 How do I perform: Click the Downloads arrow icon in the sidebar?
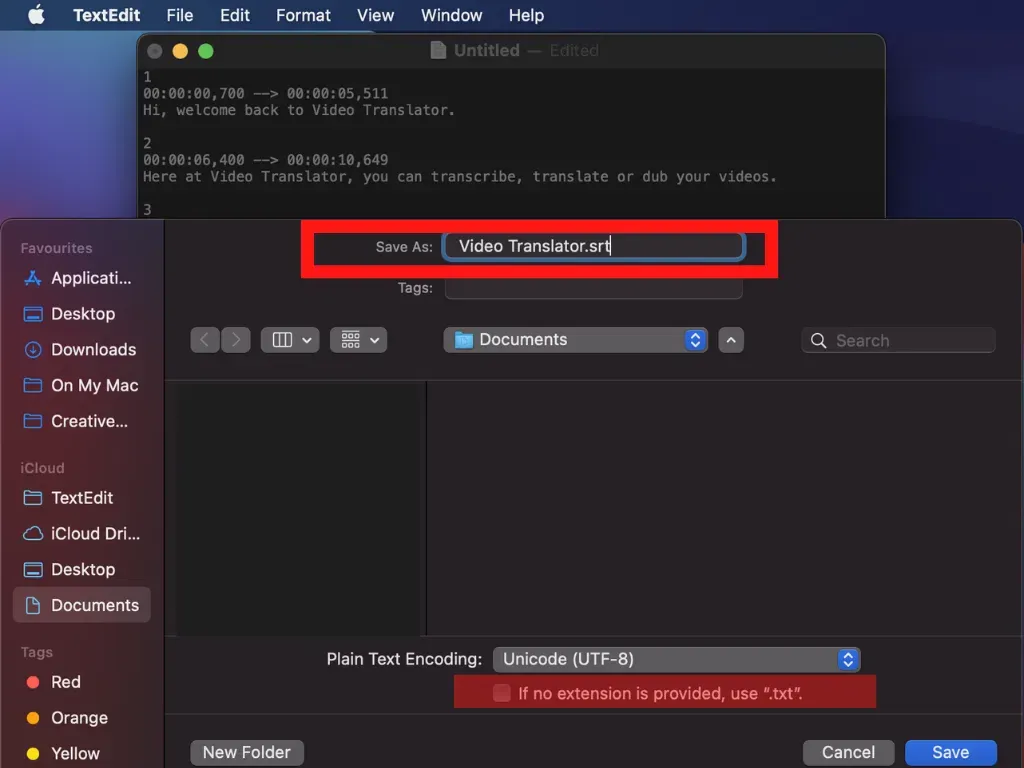[33, 350]
